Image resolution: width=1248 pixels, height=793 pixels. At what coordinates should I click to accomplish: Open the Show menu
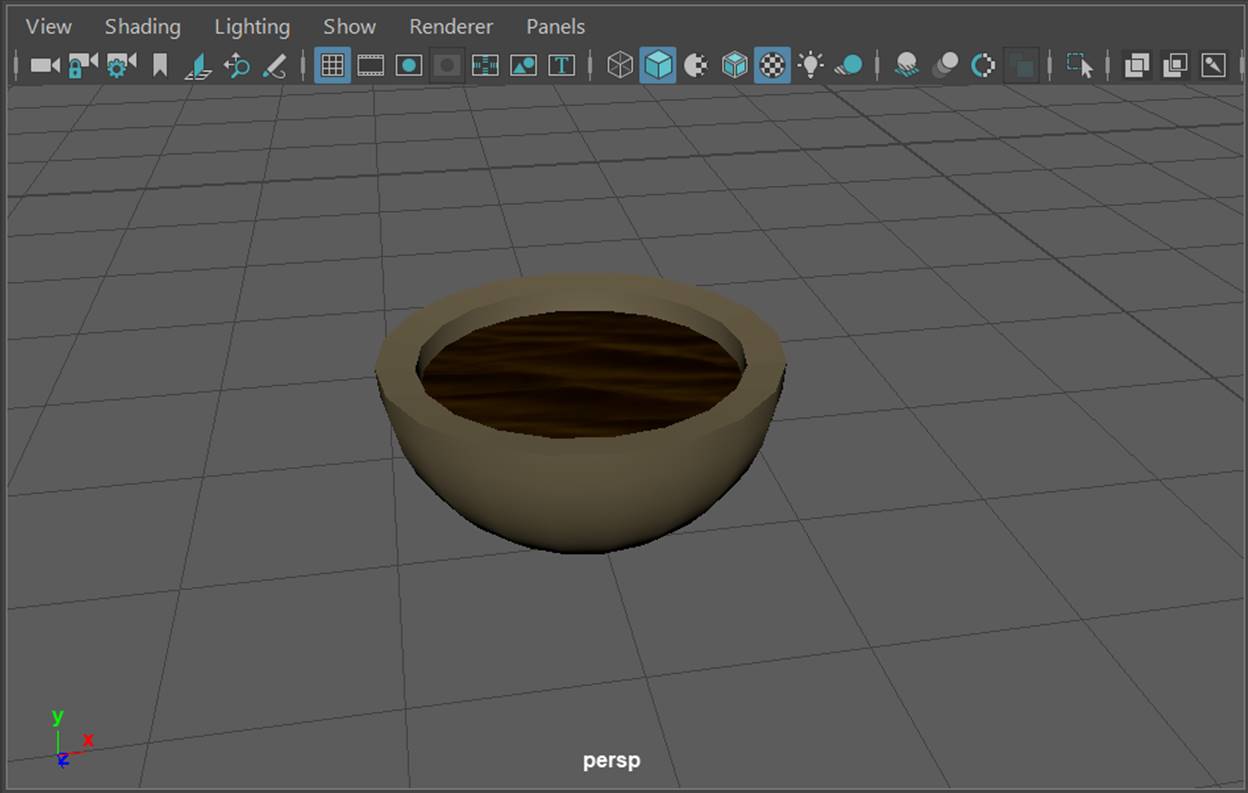tap(349, 27)
